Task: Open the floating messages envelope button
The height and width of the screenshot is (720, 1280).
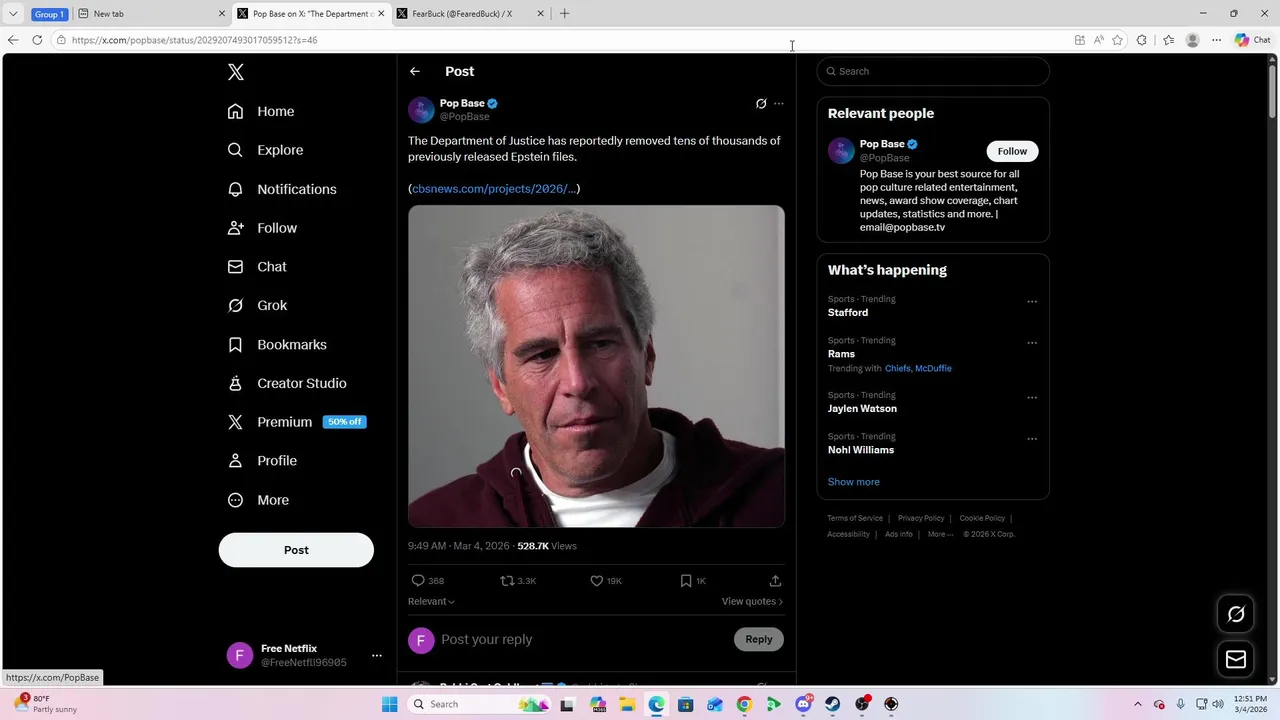Action: click(1236, 659)
